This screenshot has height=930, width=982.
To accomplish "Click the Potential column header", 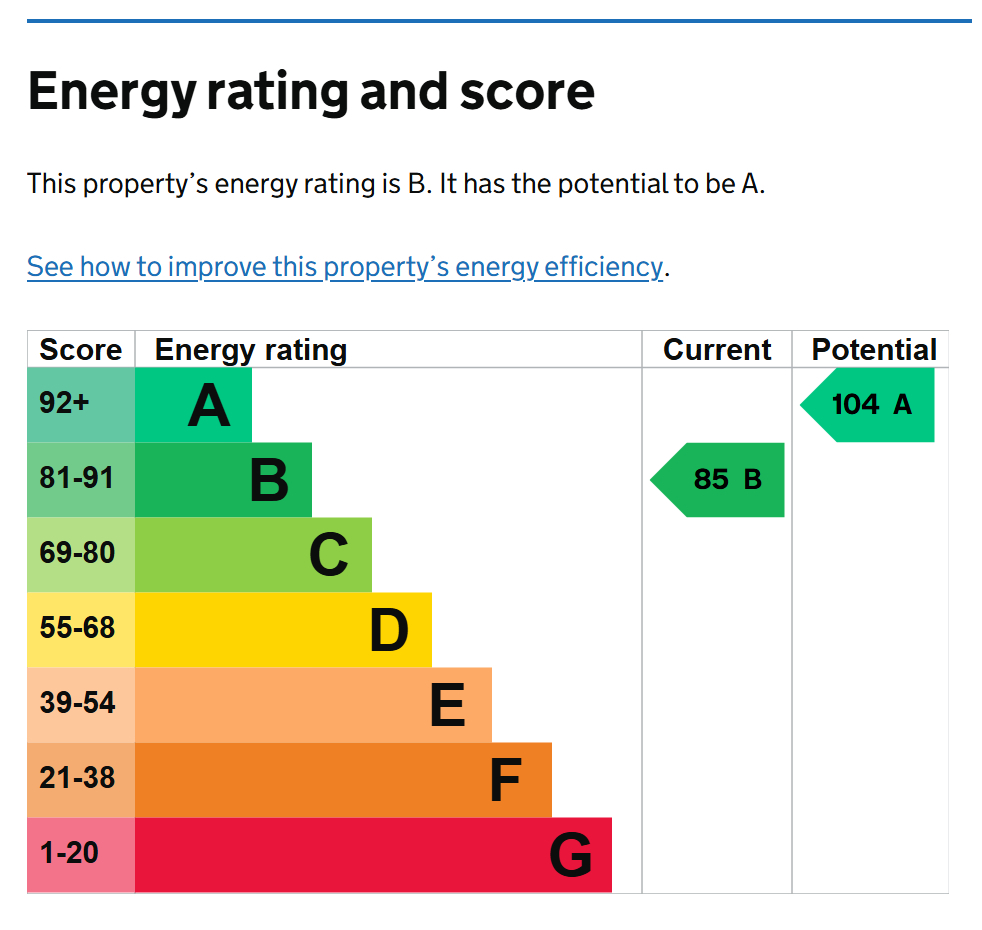I will tap(874, 350).
